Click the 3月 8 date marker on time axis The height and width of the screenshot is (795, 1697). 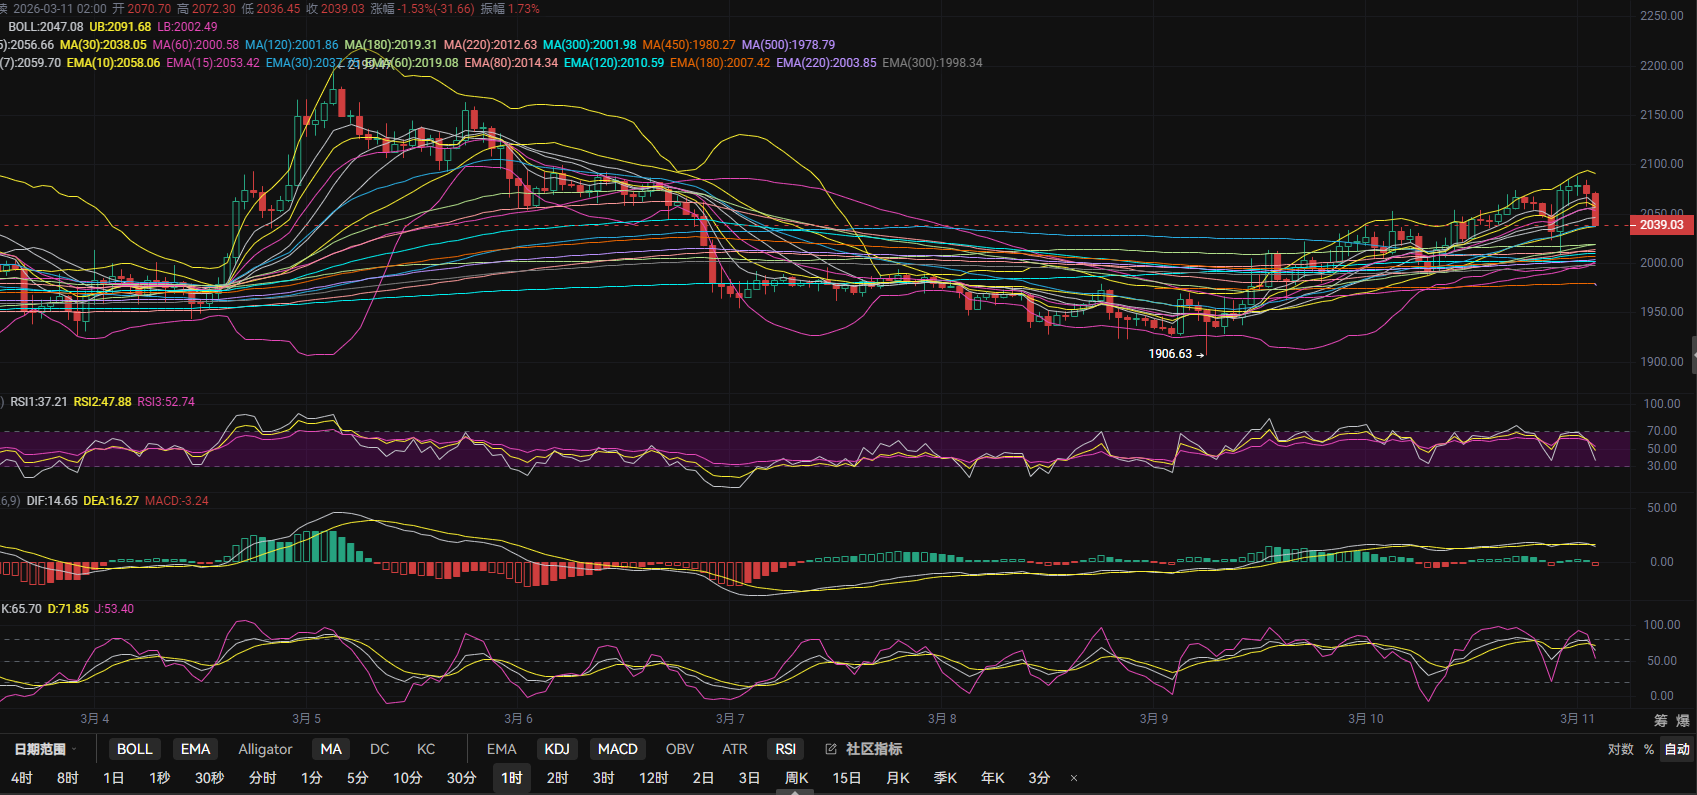(x=942, y=719)
